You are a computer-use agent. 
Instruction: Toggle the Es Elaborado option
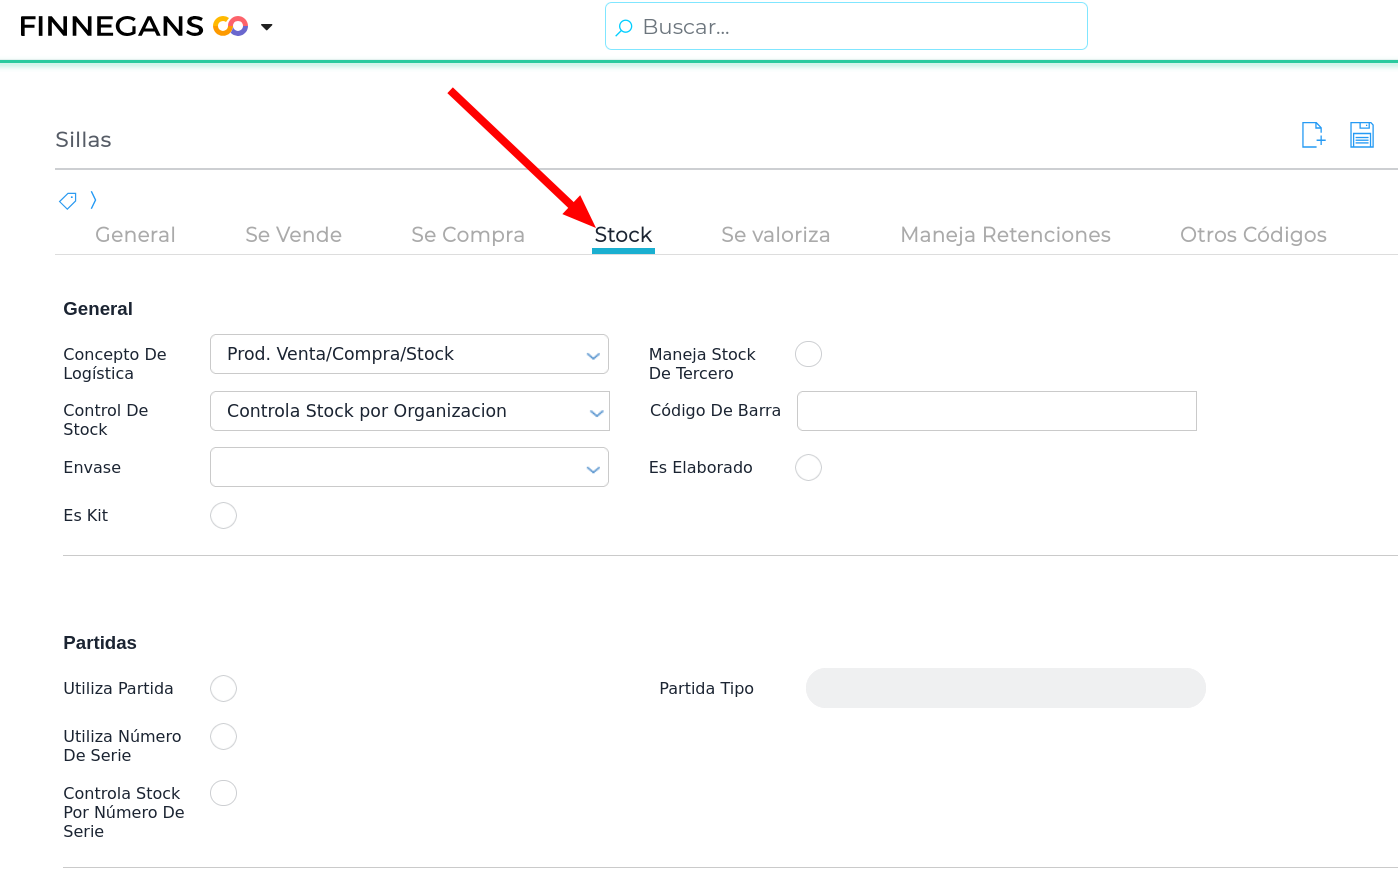(x=808, y=467)
